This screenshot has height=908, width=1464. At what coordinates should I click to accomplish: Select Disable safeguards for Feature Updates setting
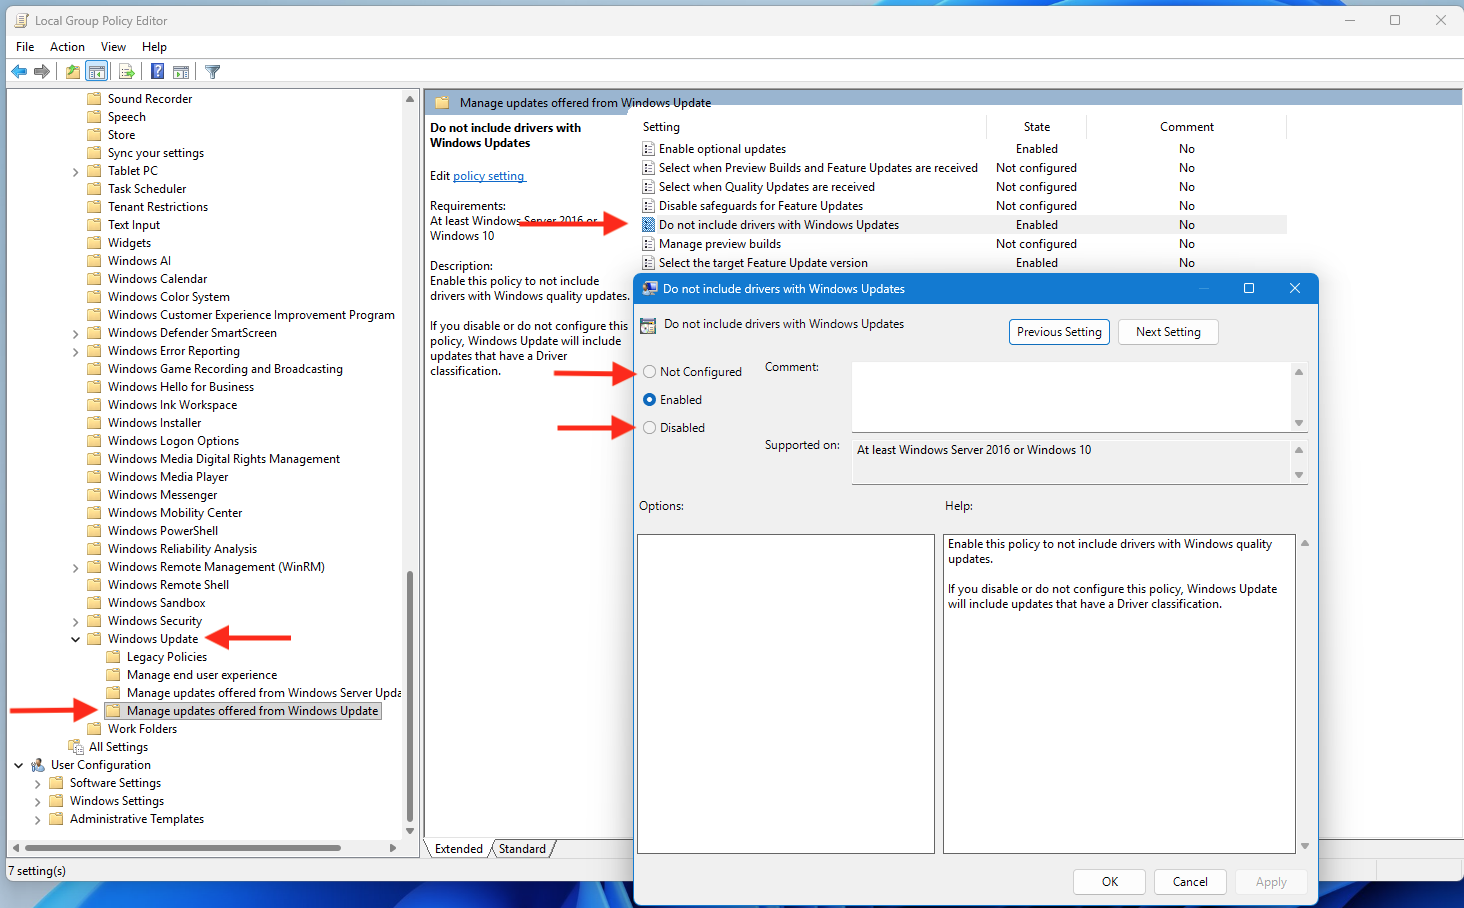click(x=760, y=206)
